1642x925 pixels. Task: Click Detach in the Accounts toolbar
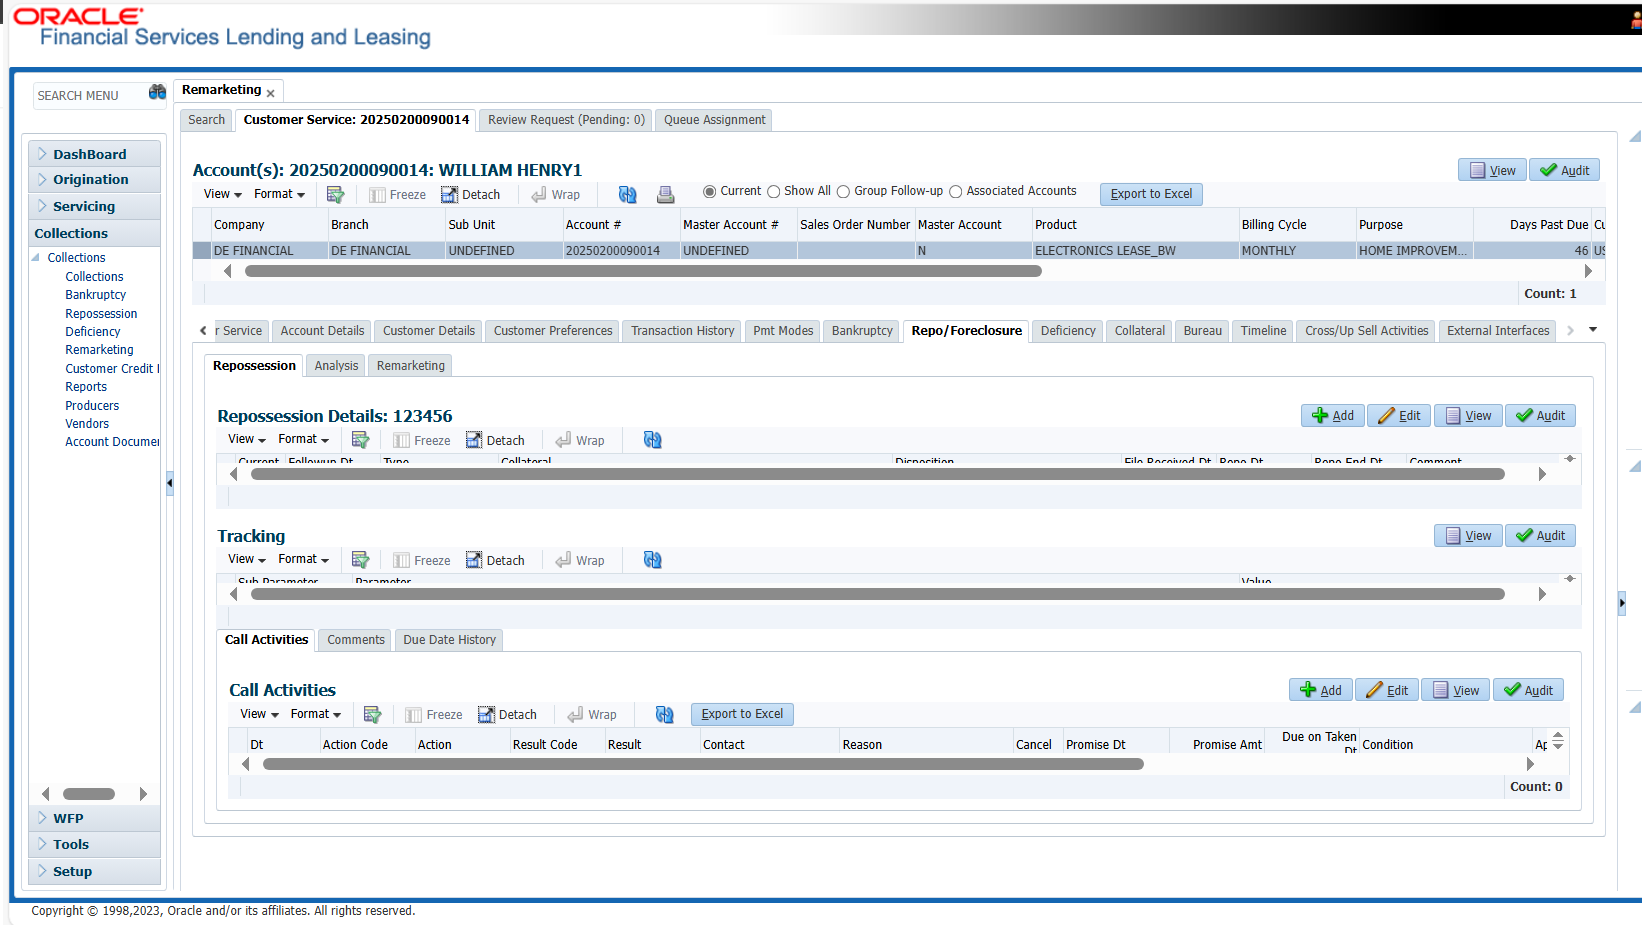click(470, 195)
